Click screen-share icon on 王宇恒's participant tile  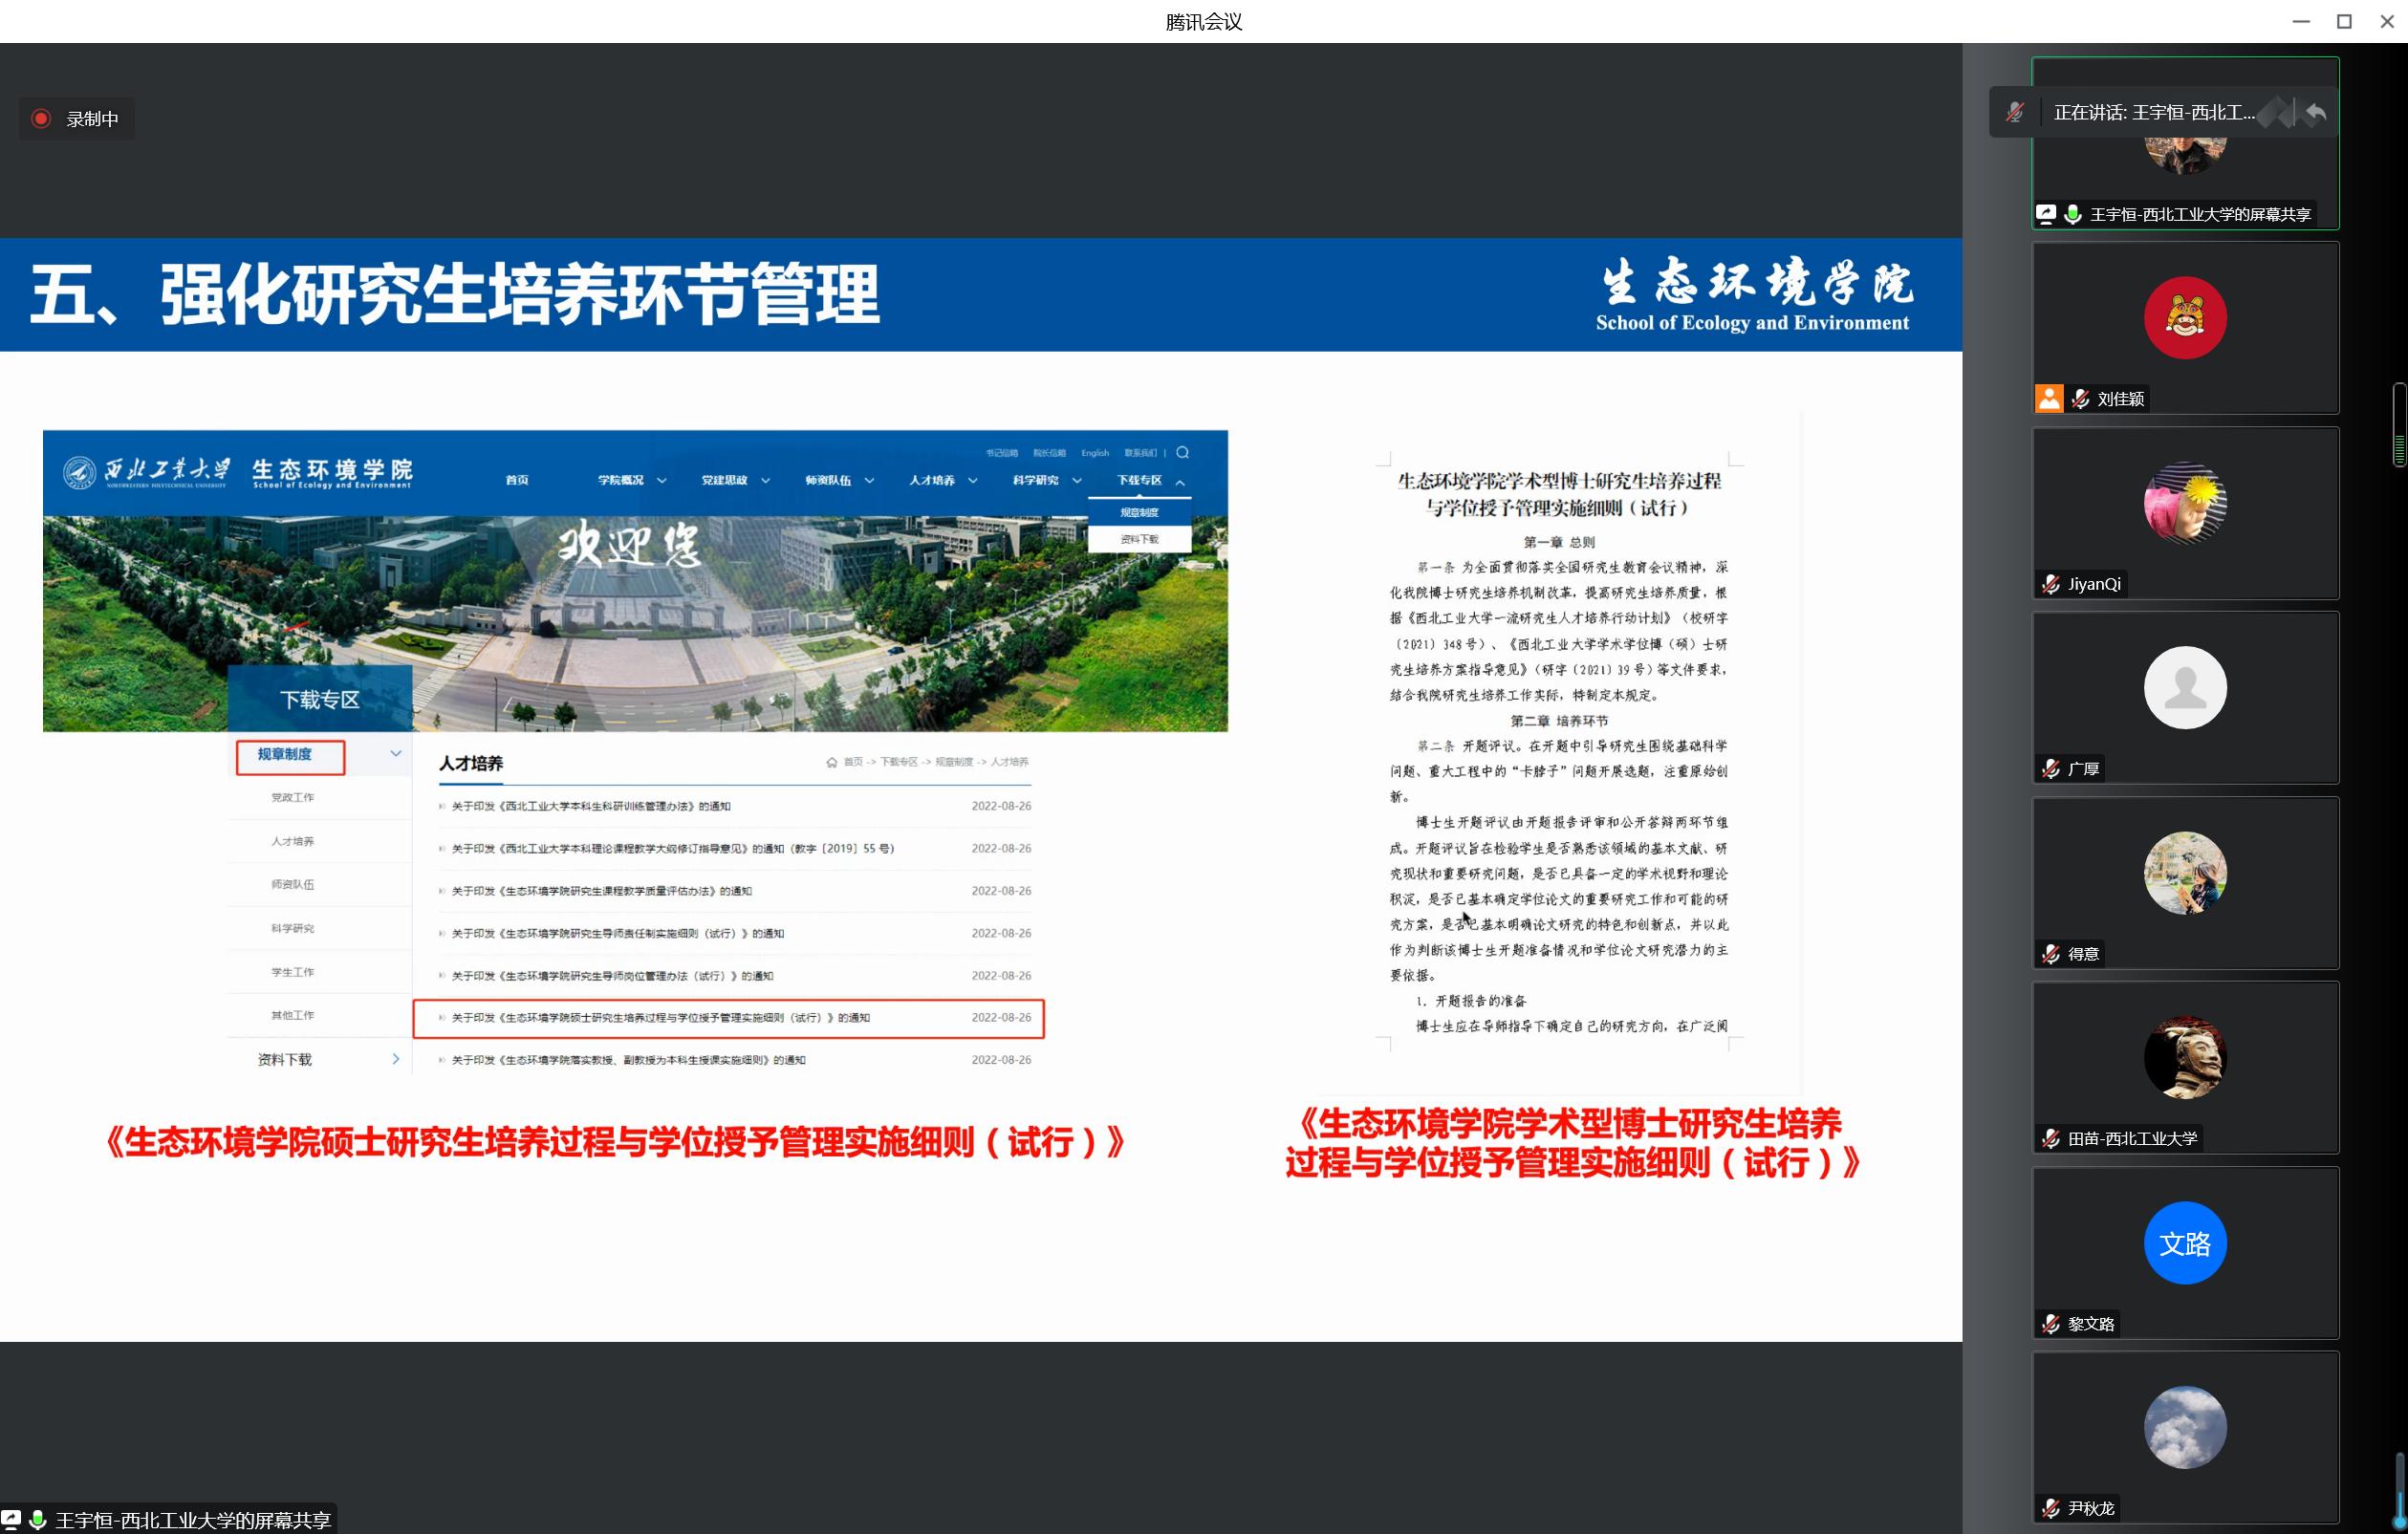2046,214
